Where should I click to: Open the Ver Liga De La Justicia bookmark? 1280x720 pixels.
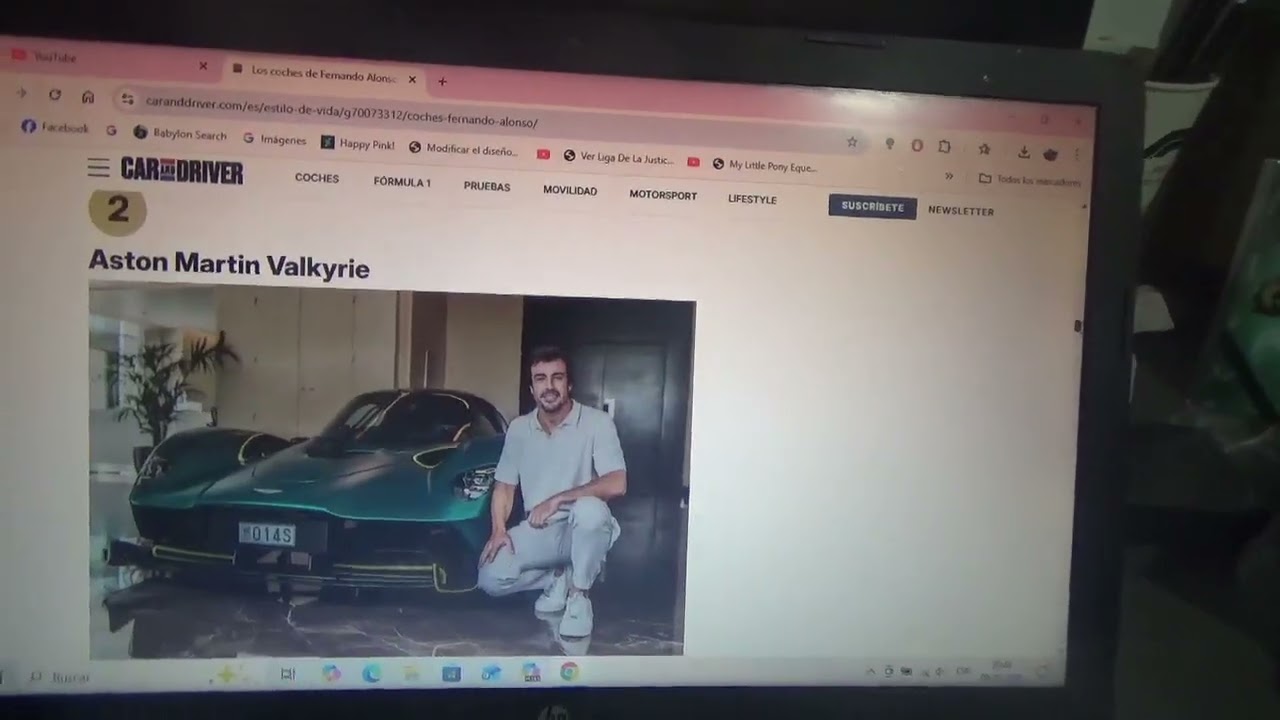618,157
